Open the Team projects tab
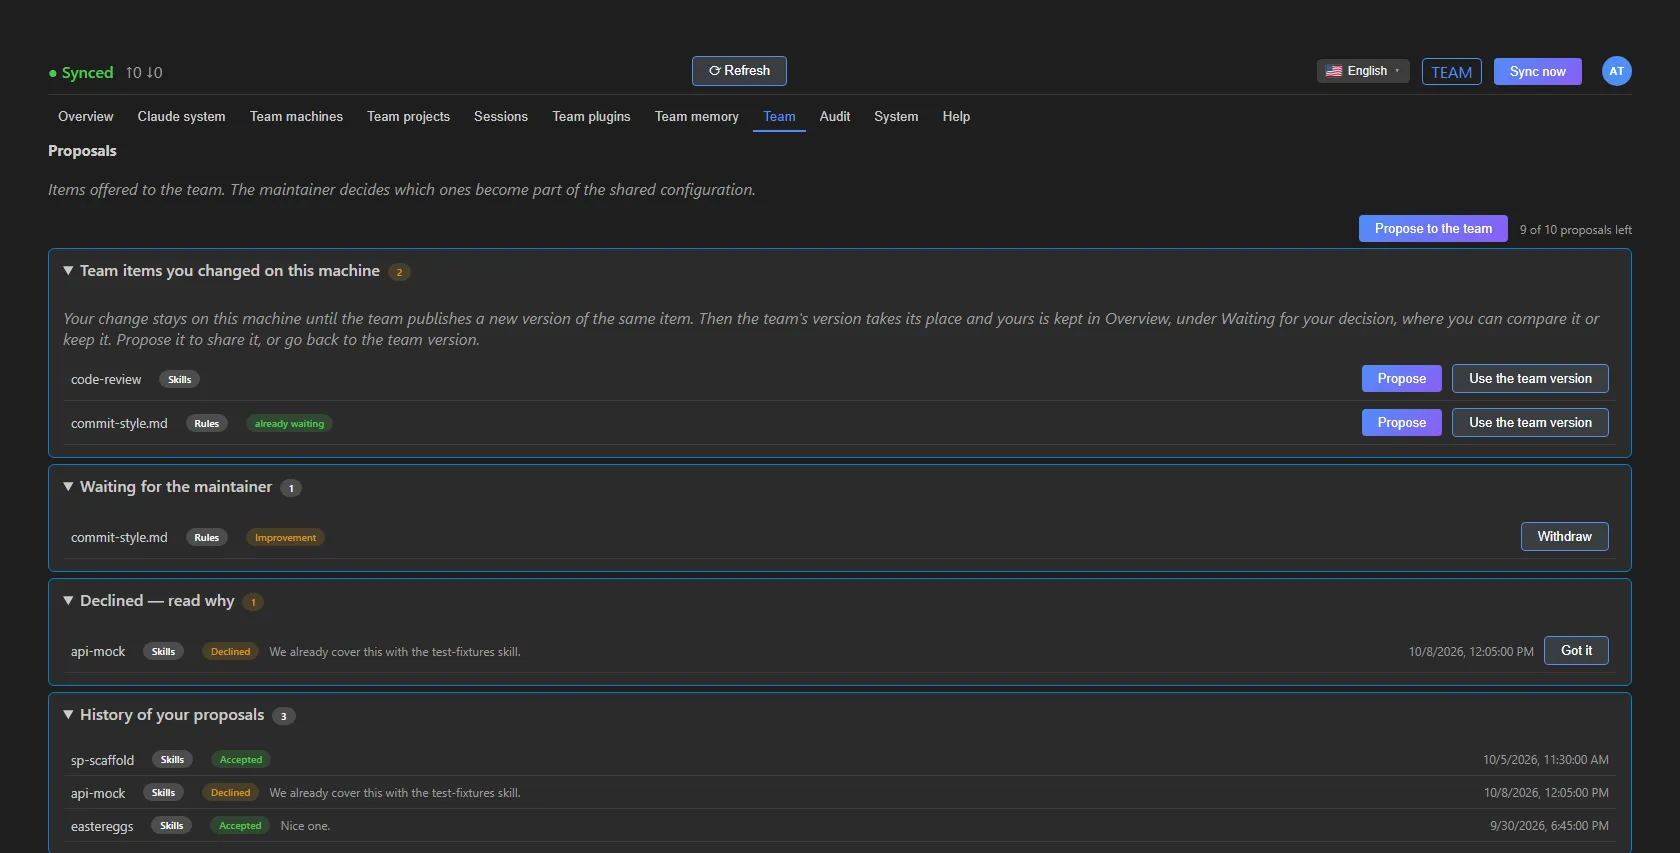Screen dimensions: 1680x853 408,116
